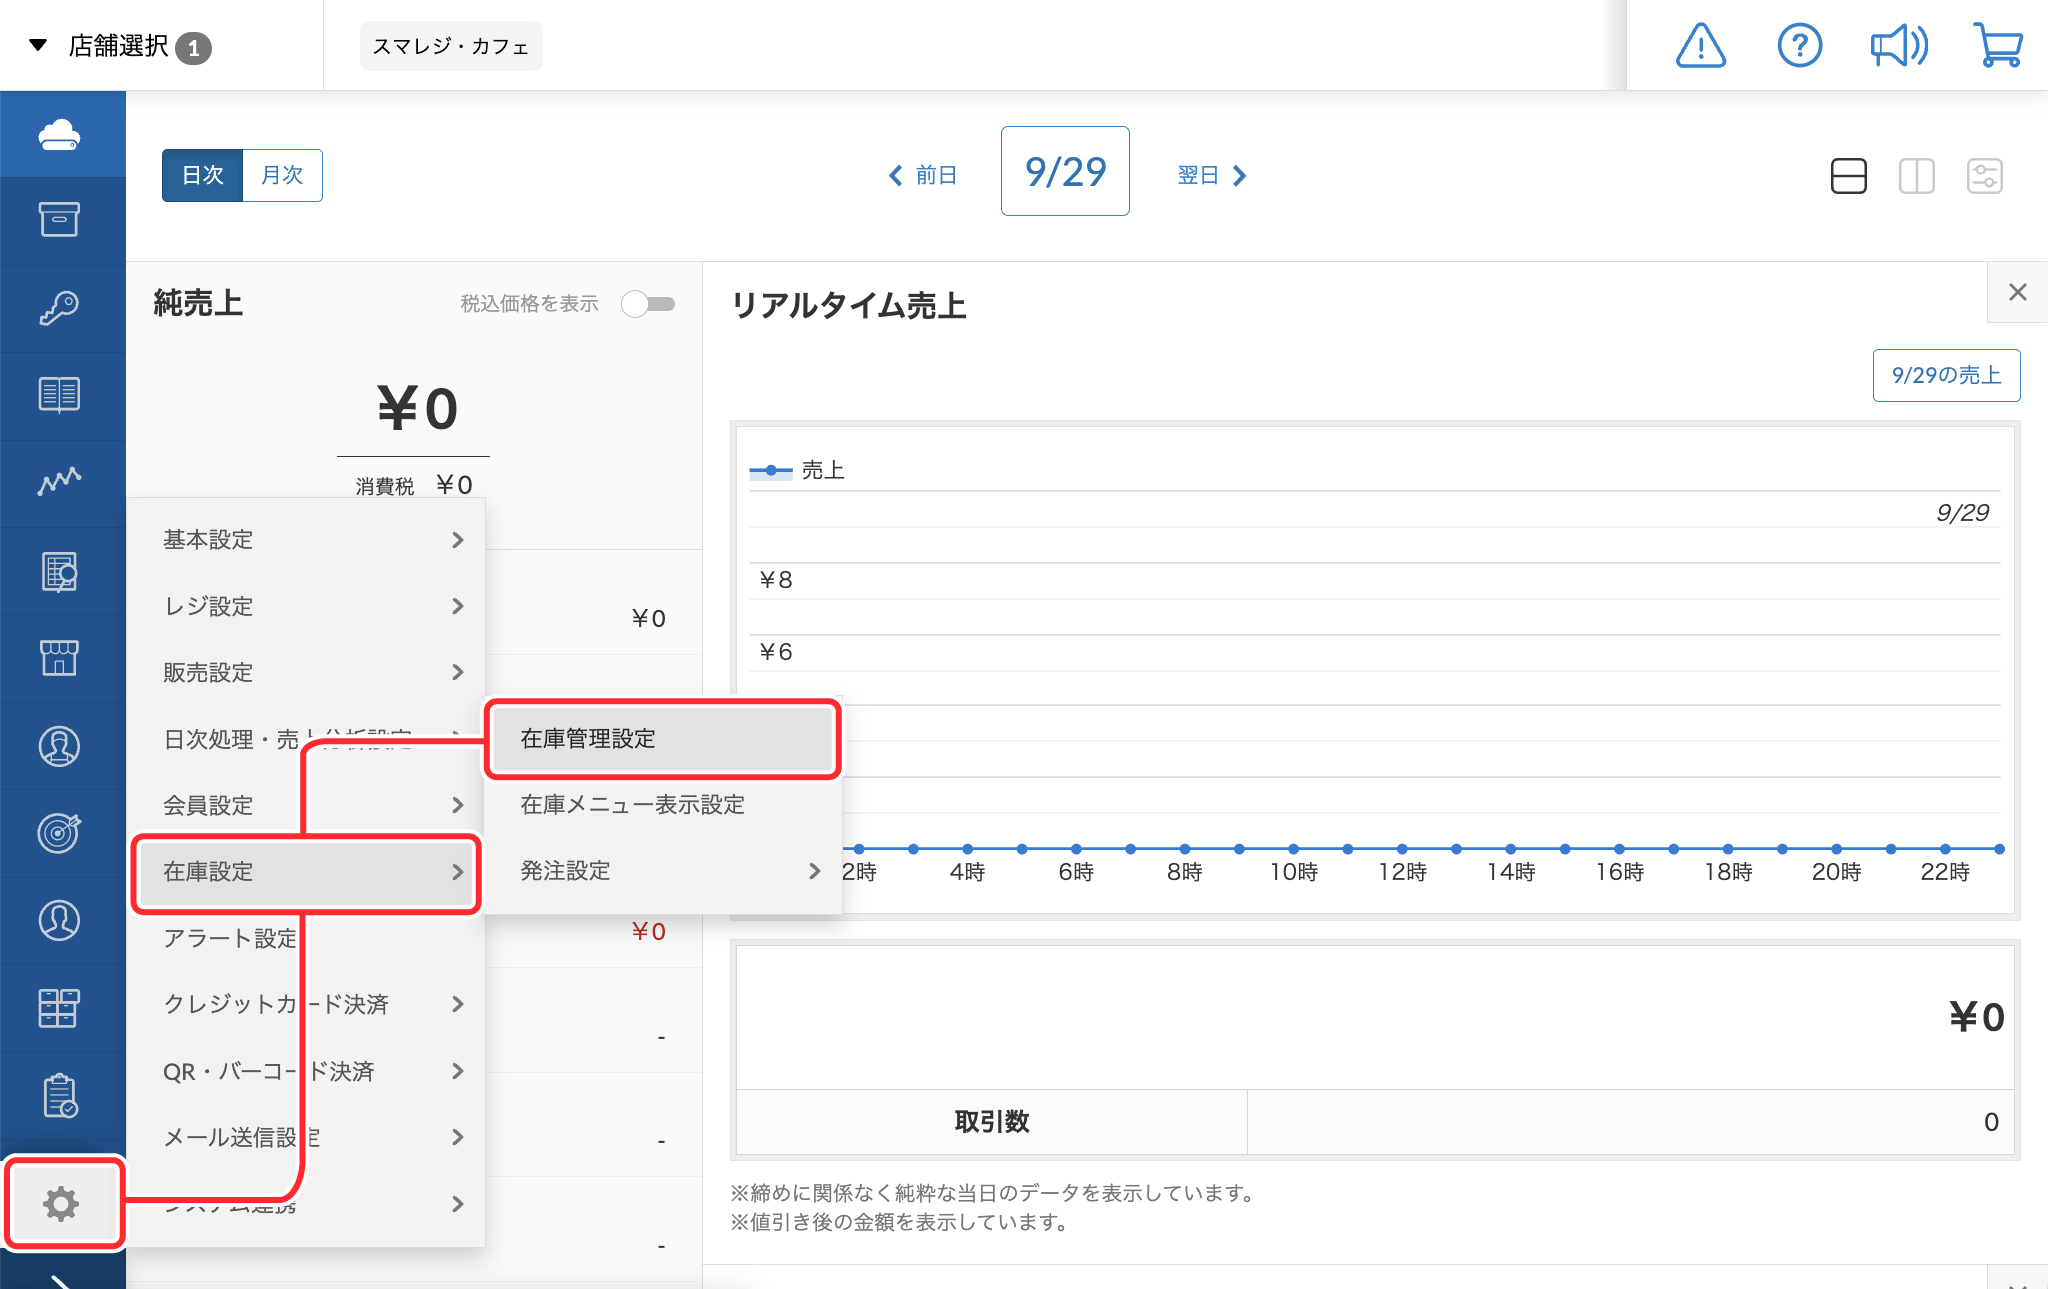Open the help question mark icon
2048x1289 pixels.
[x=1799, y=46]
